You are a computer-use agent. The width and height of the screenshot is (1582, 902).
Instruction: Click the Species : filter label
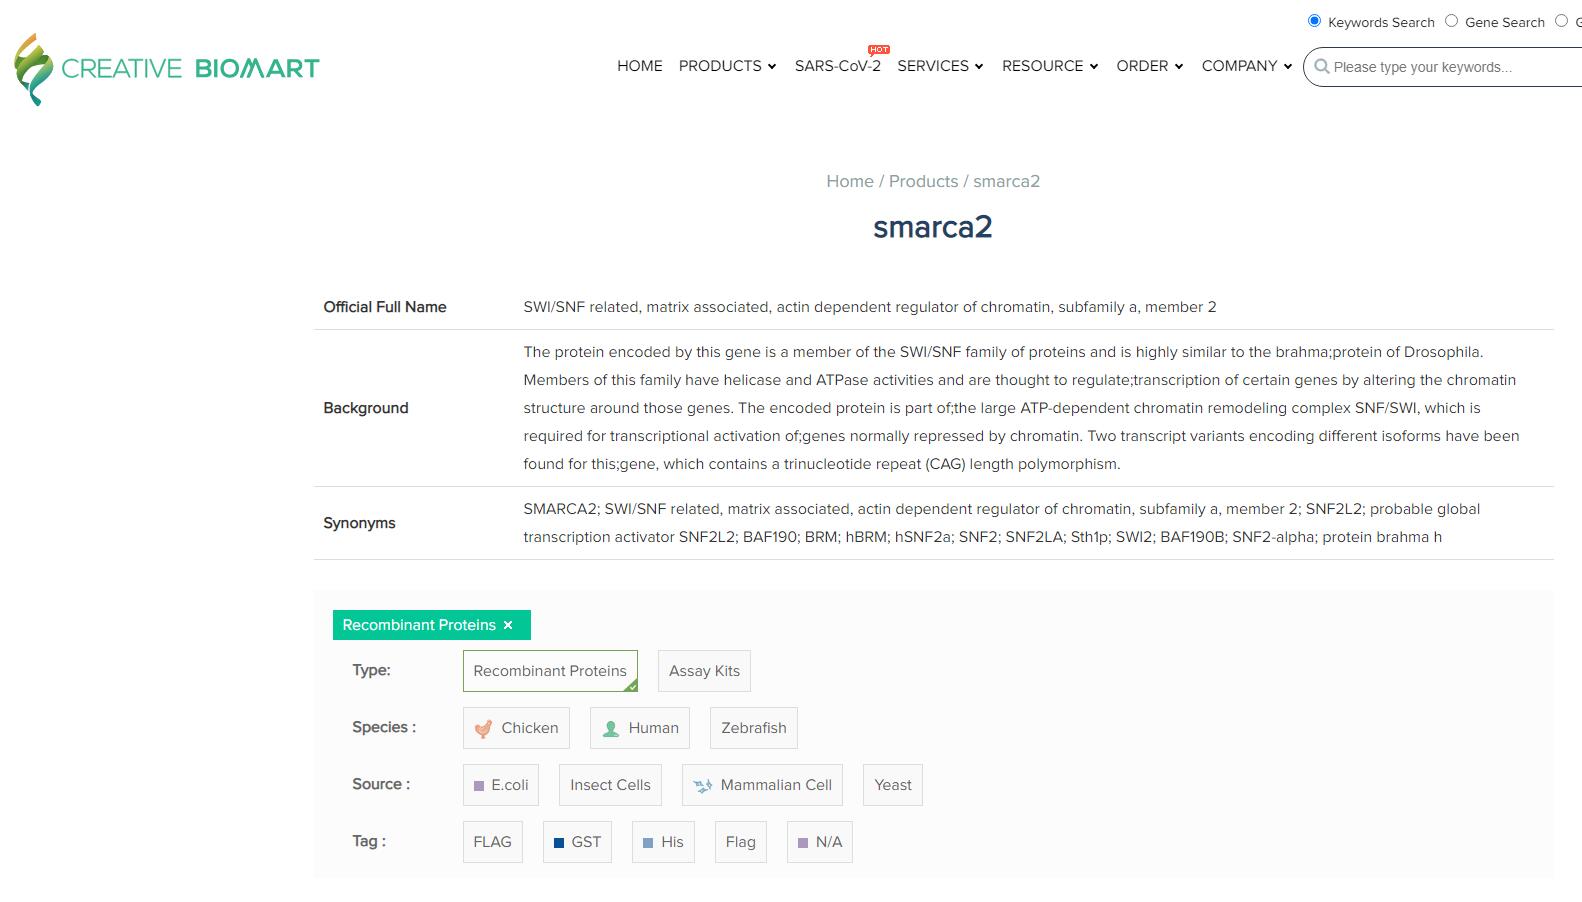point(384,727)
